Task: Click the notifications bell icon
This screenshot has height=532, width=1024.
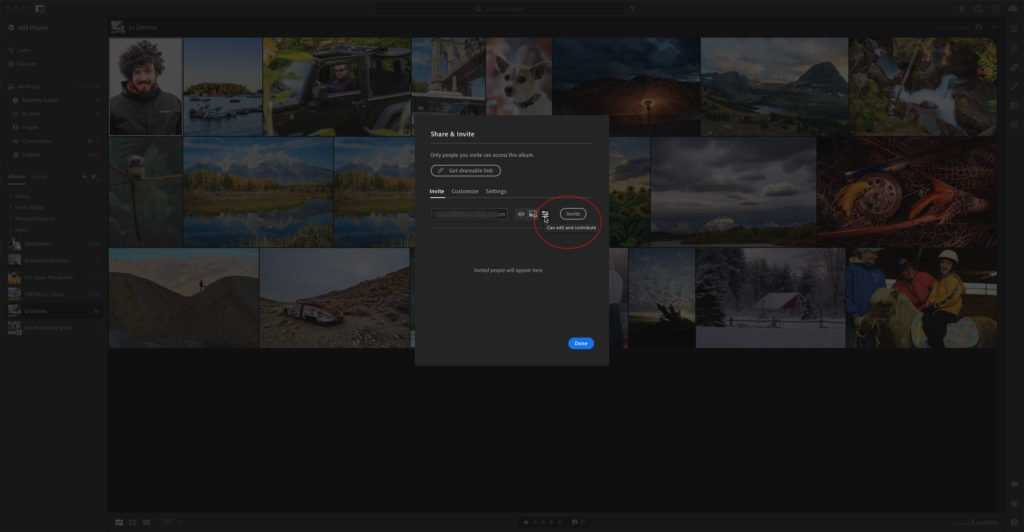Action: (x=961, y=9)
